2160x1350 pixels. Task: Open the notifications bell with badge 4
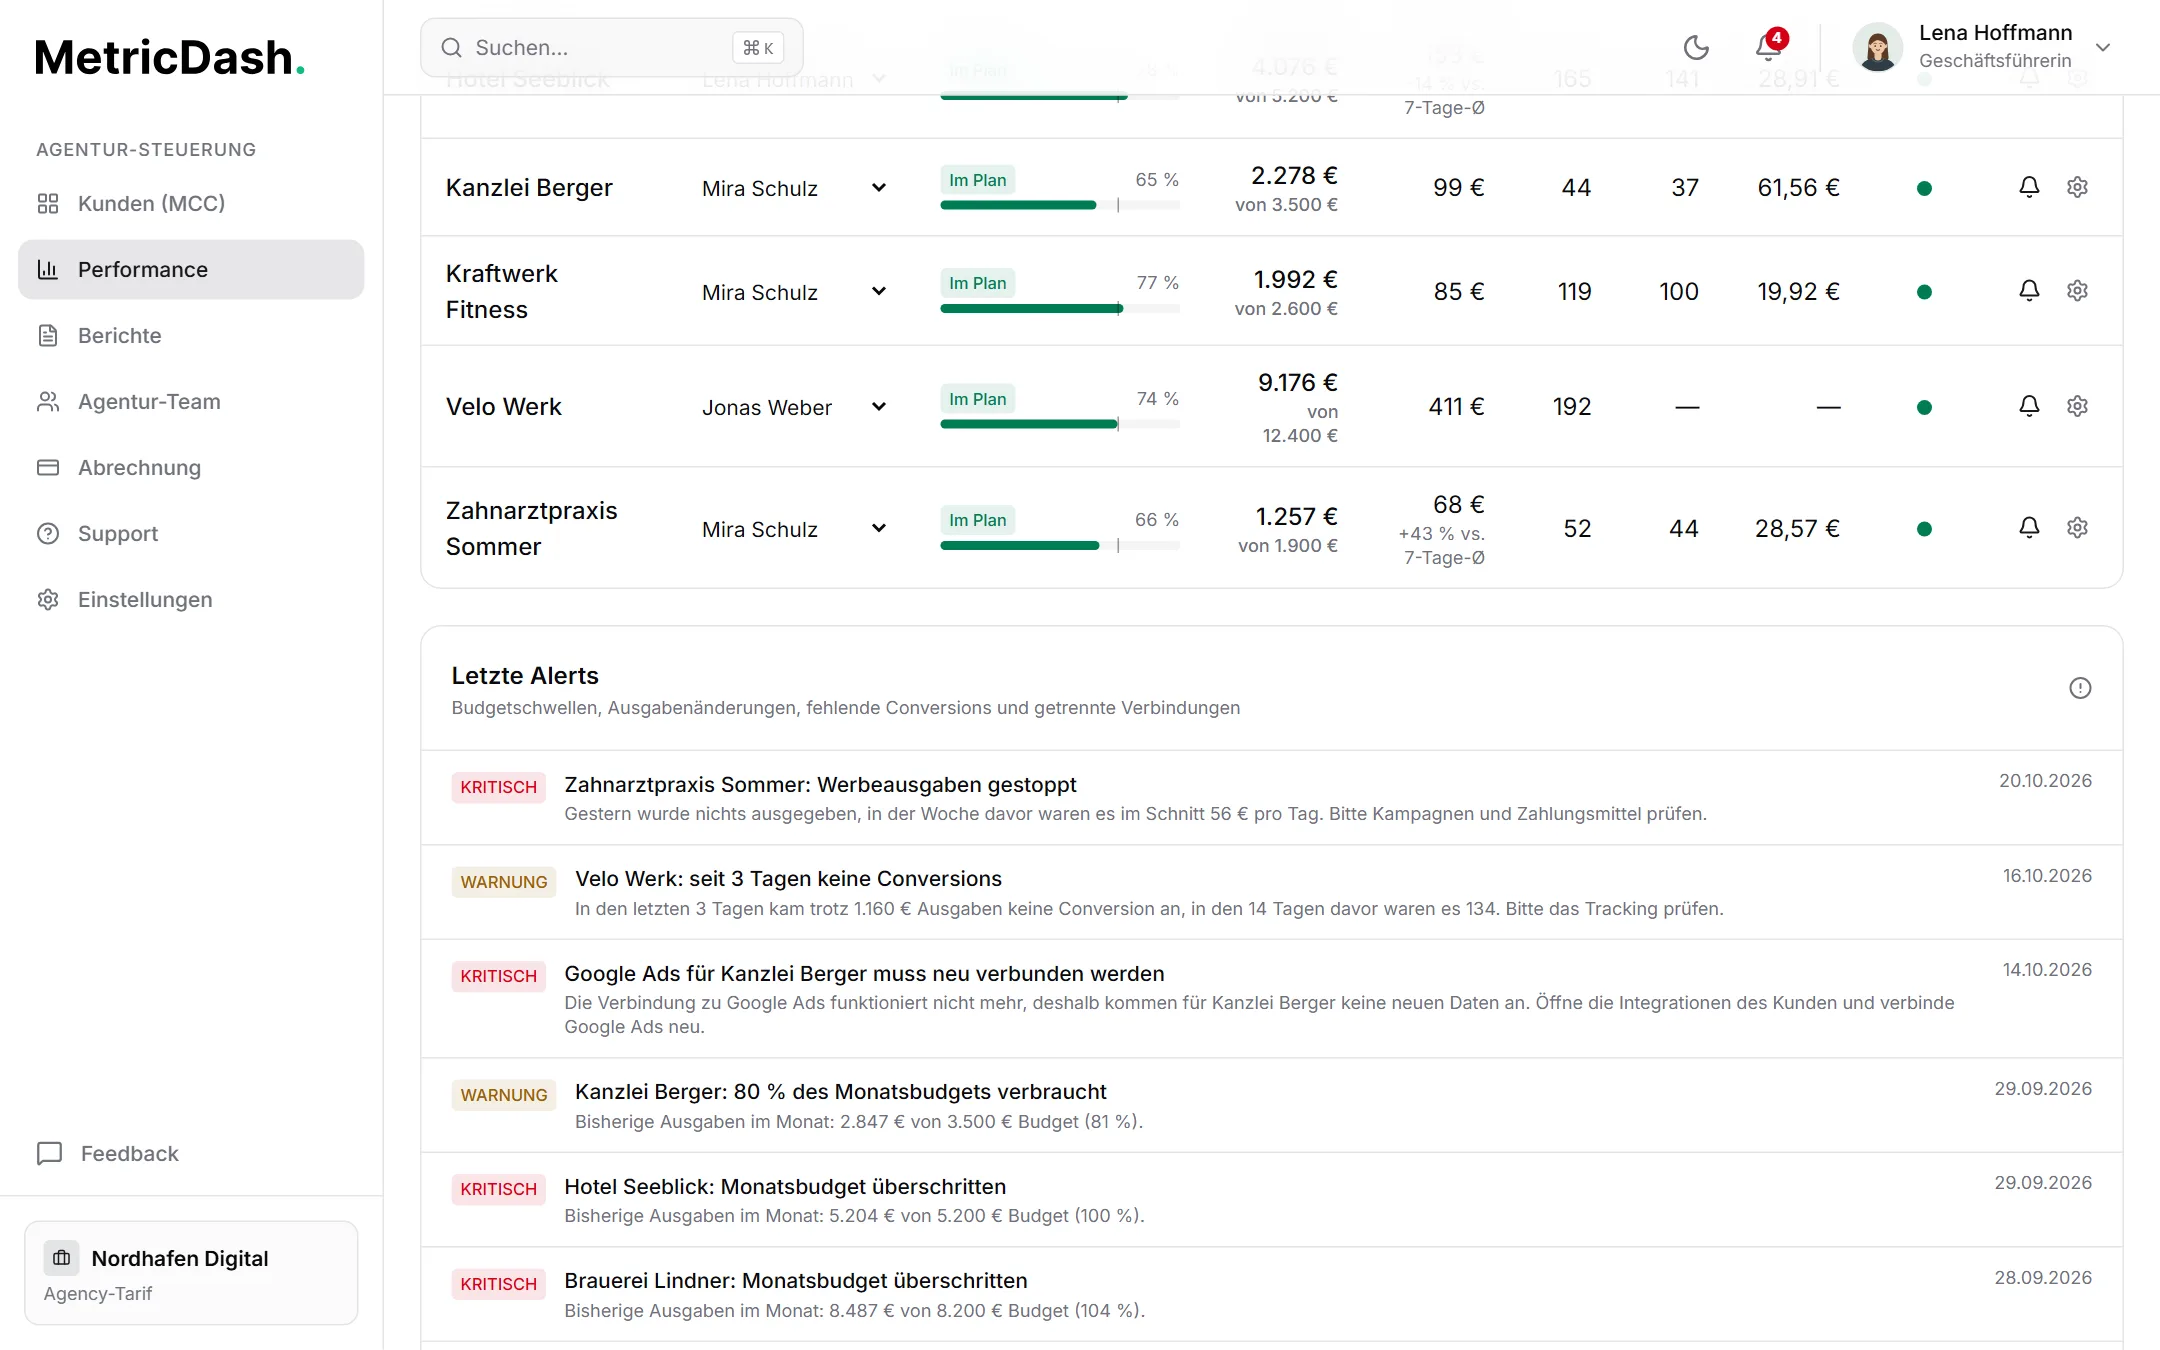tap(1769, 47)
